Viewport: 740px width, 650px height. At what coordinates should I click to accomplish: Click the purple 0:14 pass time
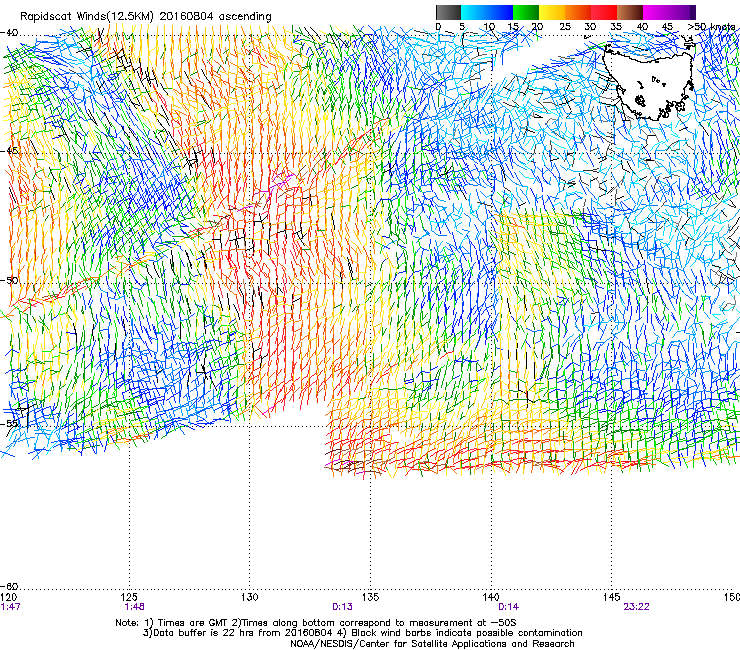point(509,607)
